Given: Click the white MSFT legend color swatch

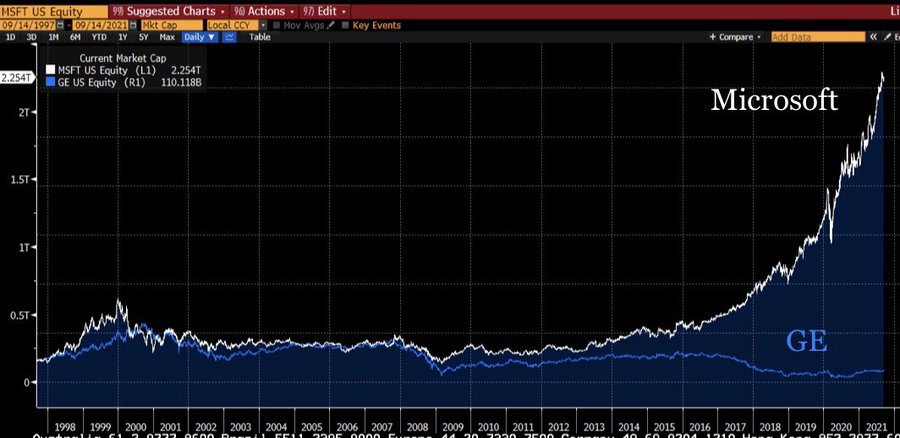Looking at the screenshot, I should coord(51,71).
